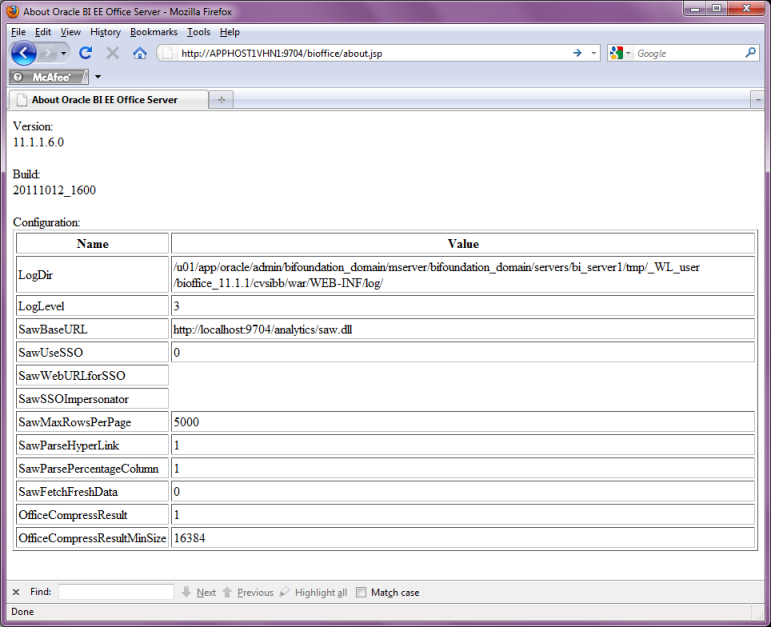
Task: Click the SawParseHyperLink name cell
Action: point(92,445)
